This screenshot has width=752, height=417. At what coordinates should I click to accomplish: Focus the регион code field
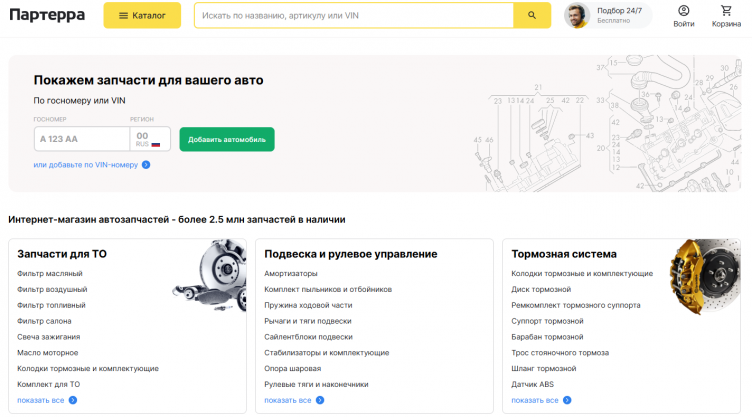click(150, 139)
